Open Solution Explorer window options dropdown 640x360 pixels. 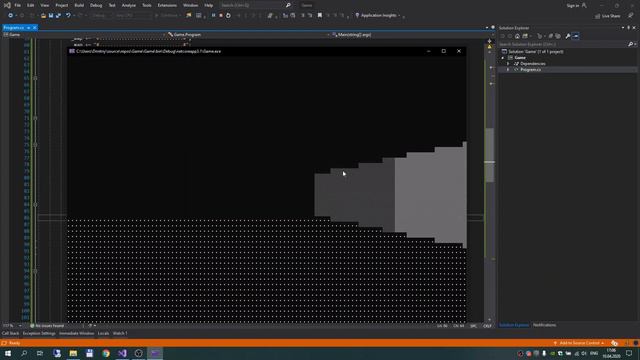coord(623,28)
